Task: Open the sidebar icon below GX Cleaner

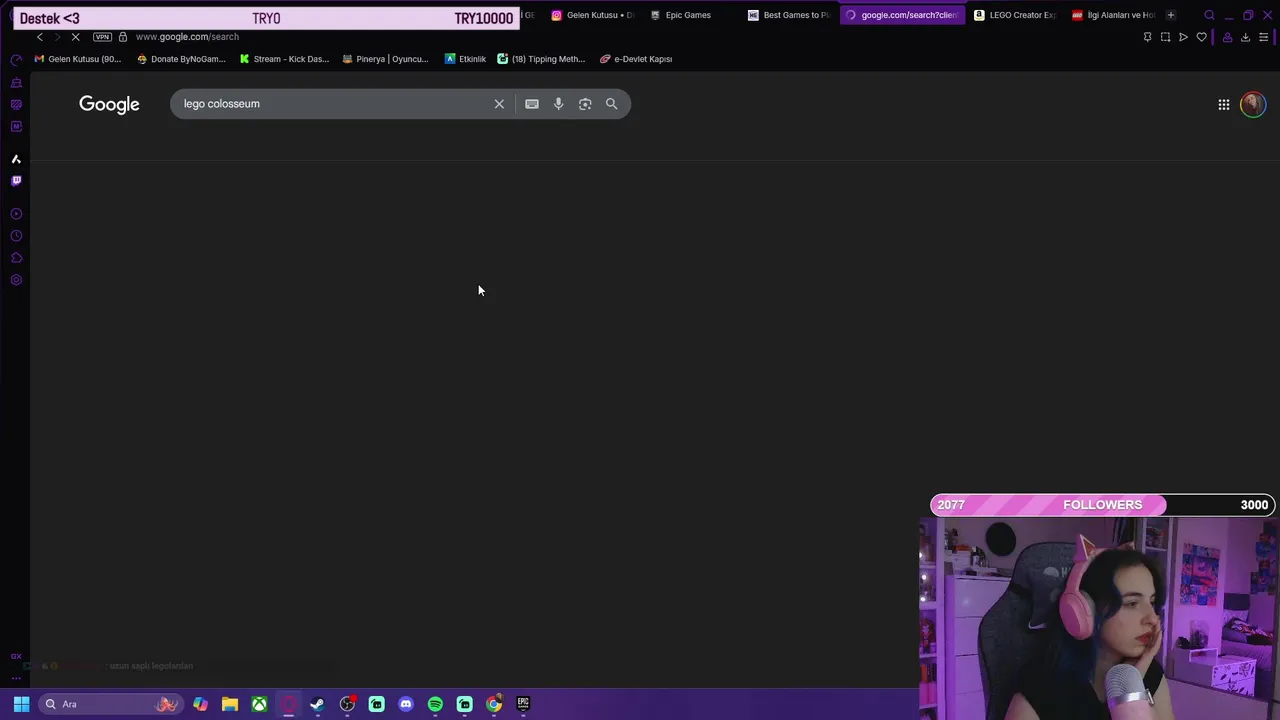Action: [x=16, y=105]
